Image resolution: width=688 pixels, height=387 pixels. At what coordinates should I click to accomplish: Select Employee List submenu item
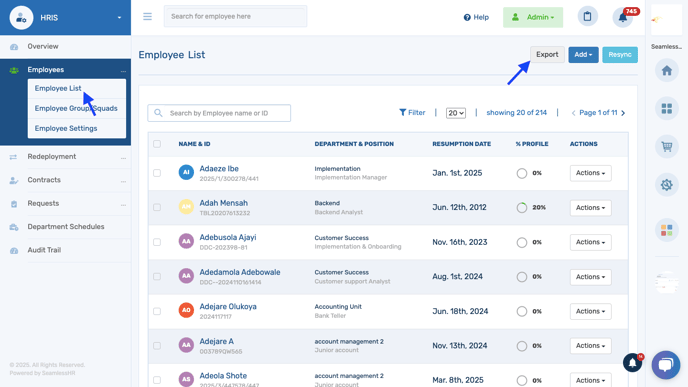pyautogui.click(x=58, y=88)
